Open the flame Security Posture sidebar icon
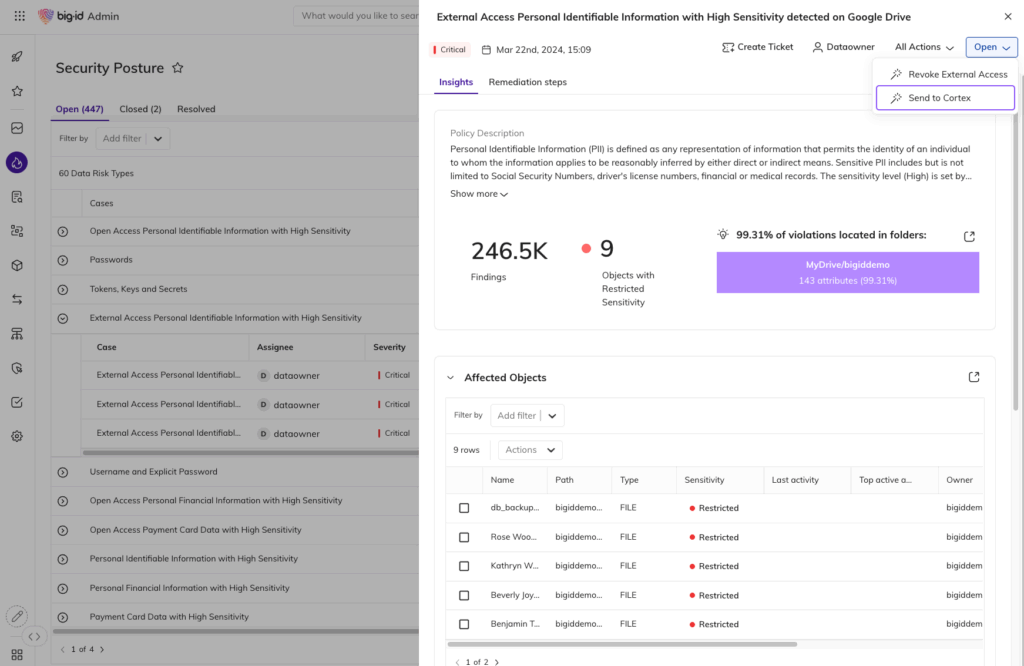Image resolution: width=1024 pixels, height=666 pixels. pos(17,162)
